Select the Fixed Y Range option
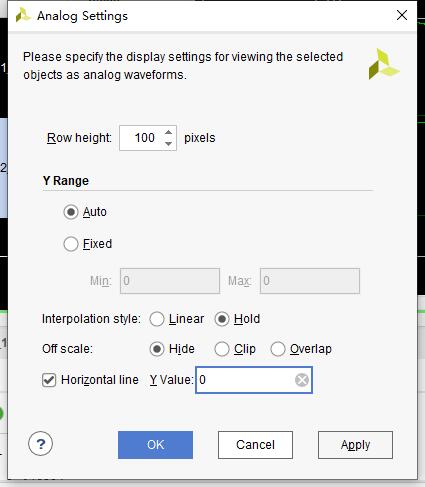The width and height of the screenshot is (425, 487). [x=71, y=244]
